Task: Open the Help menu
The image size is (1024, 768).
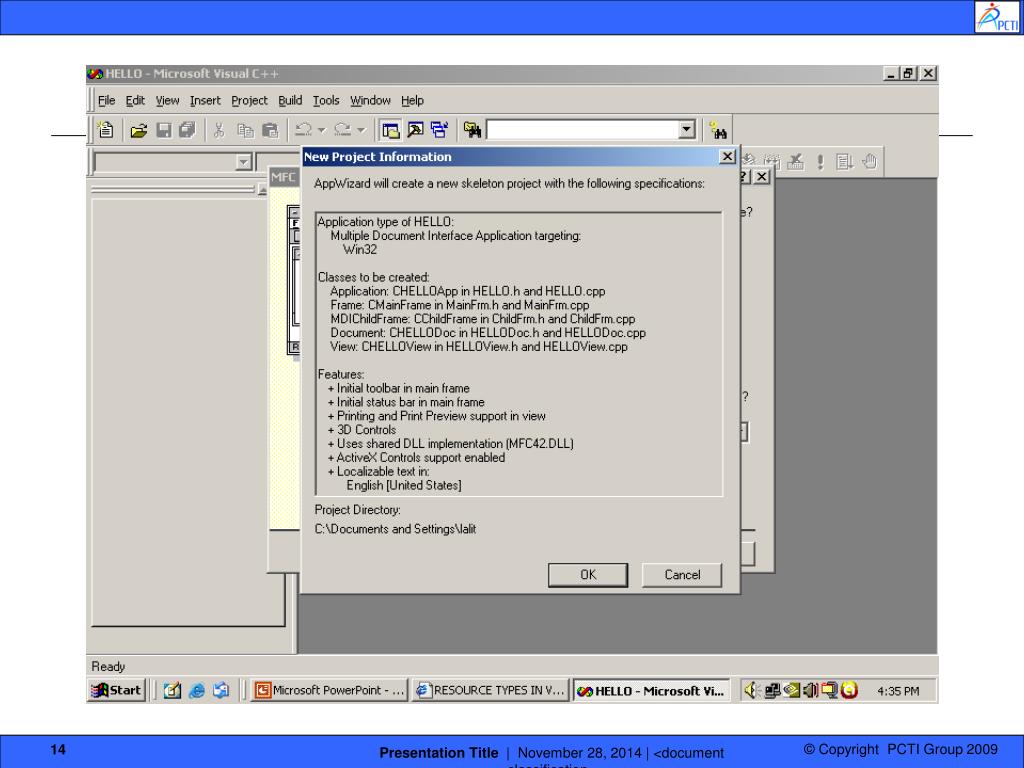Action: click(x=412, y=101)
